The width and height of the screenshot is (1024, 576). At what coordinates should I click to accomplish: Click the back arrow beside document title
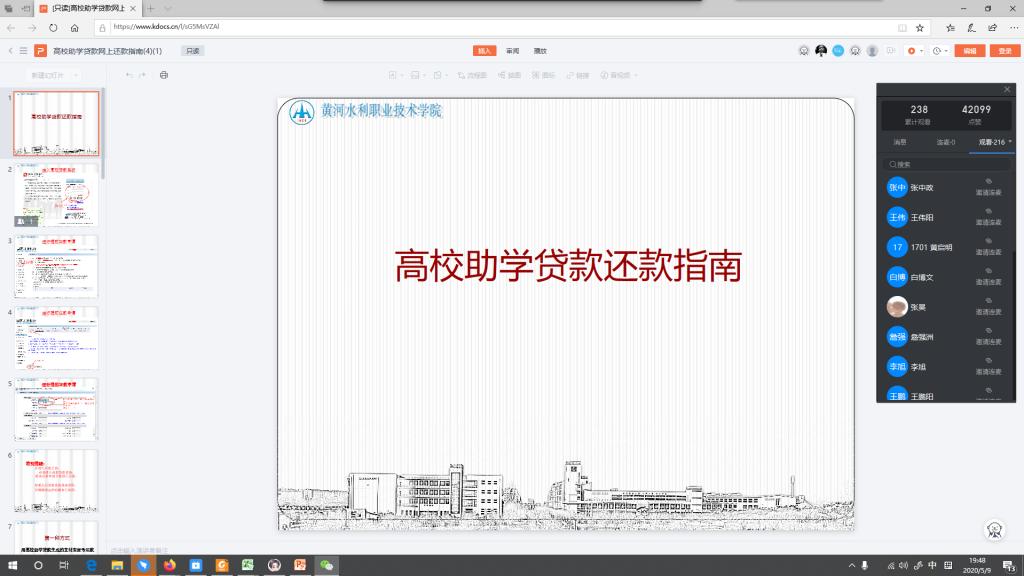pos(10,50)
